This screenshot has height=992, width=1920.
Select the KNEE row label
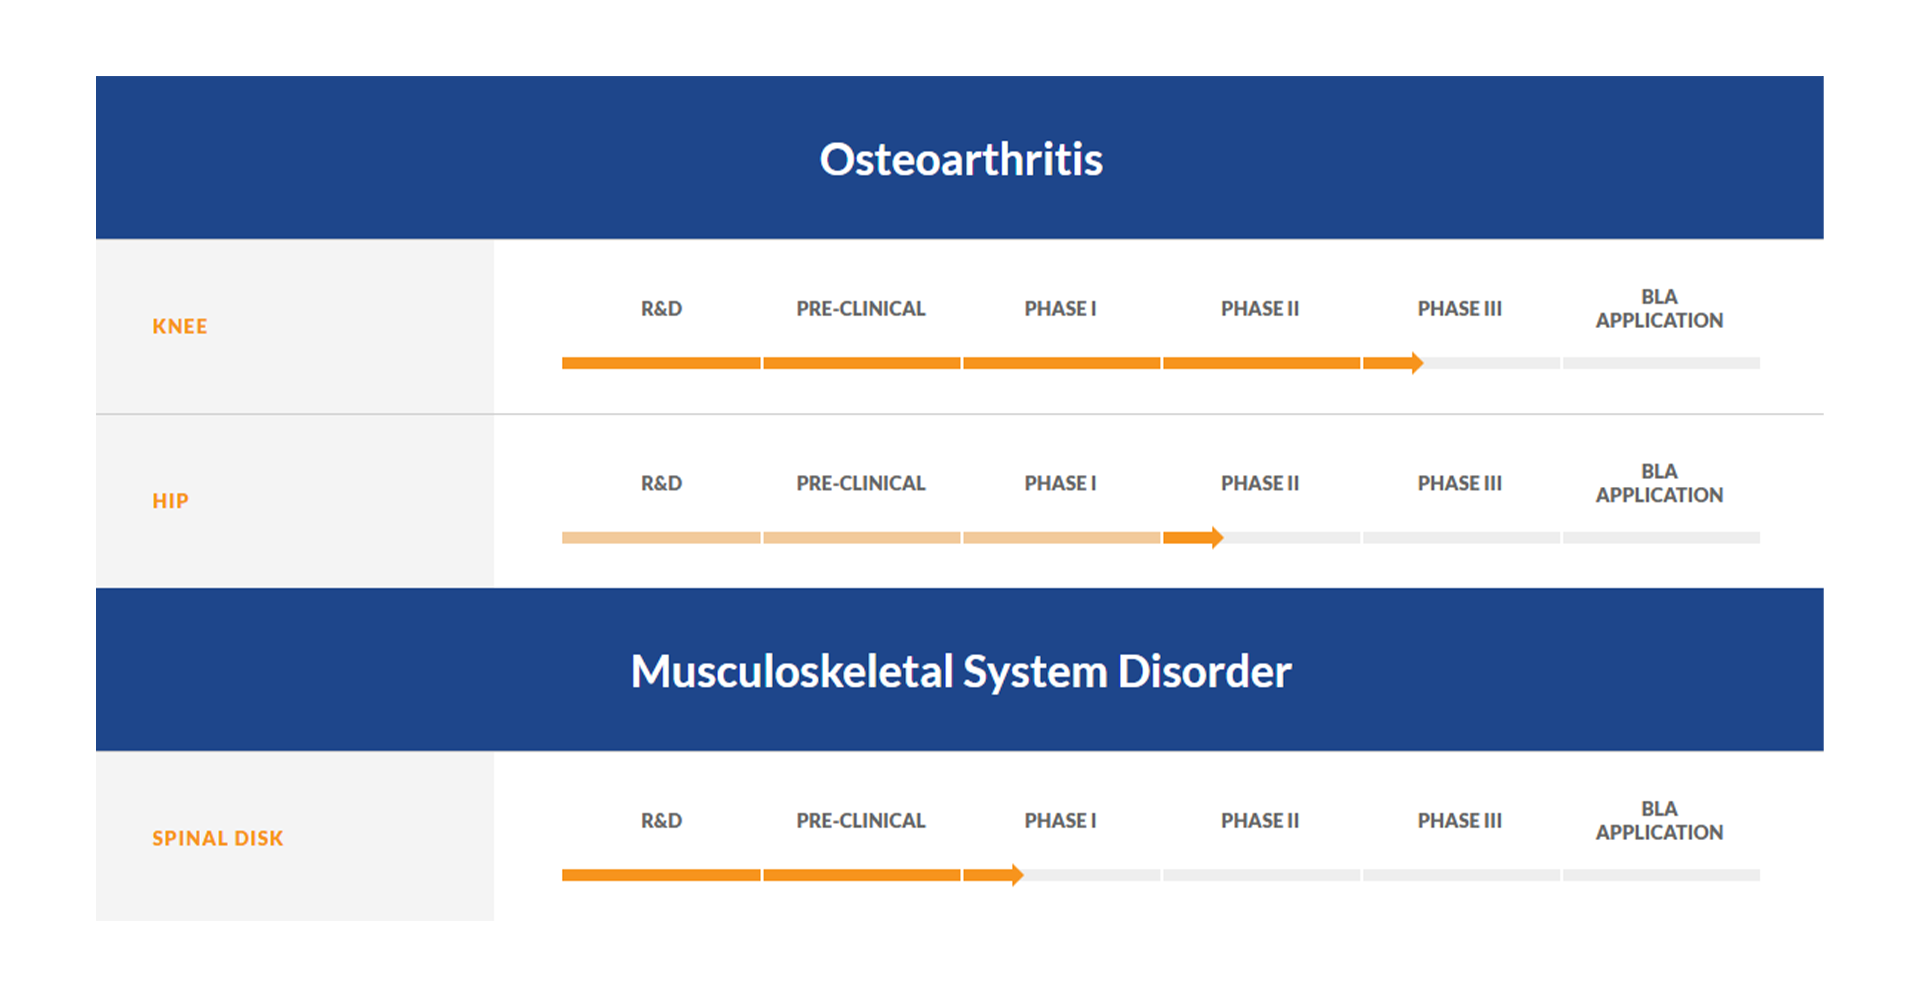180,326
